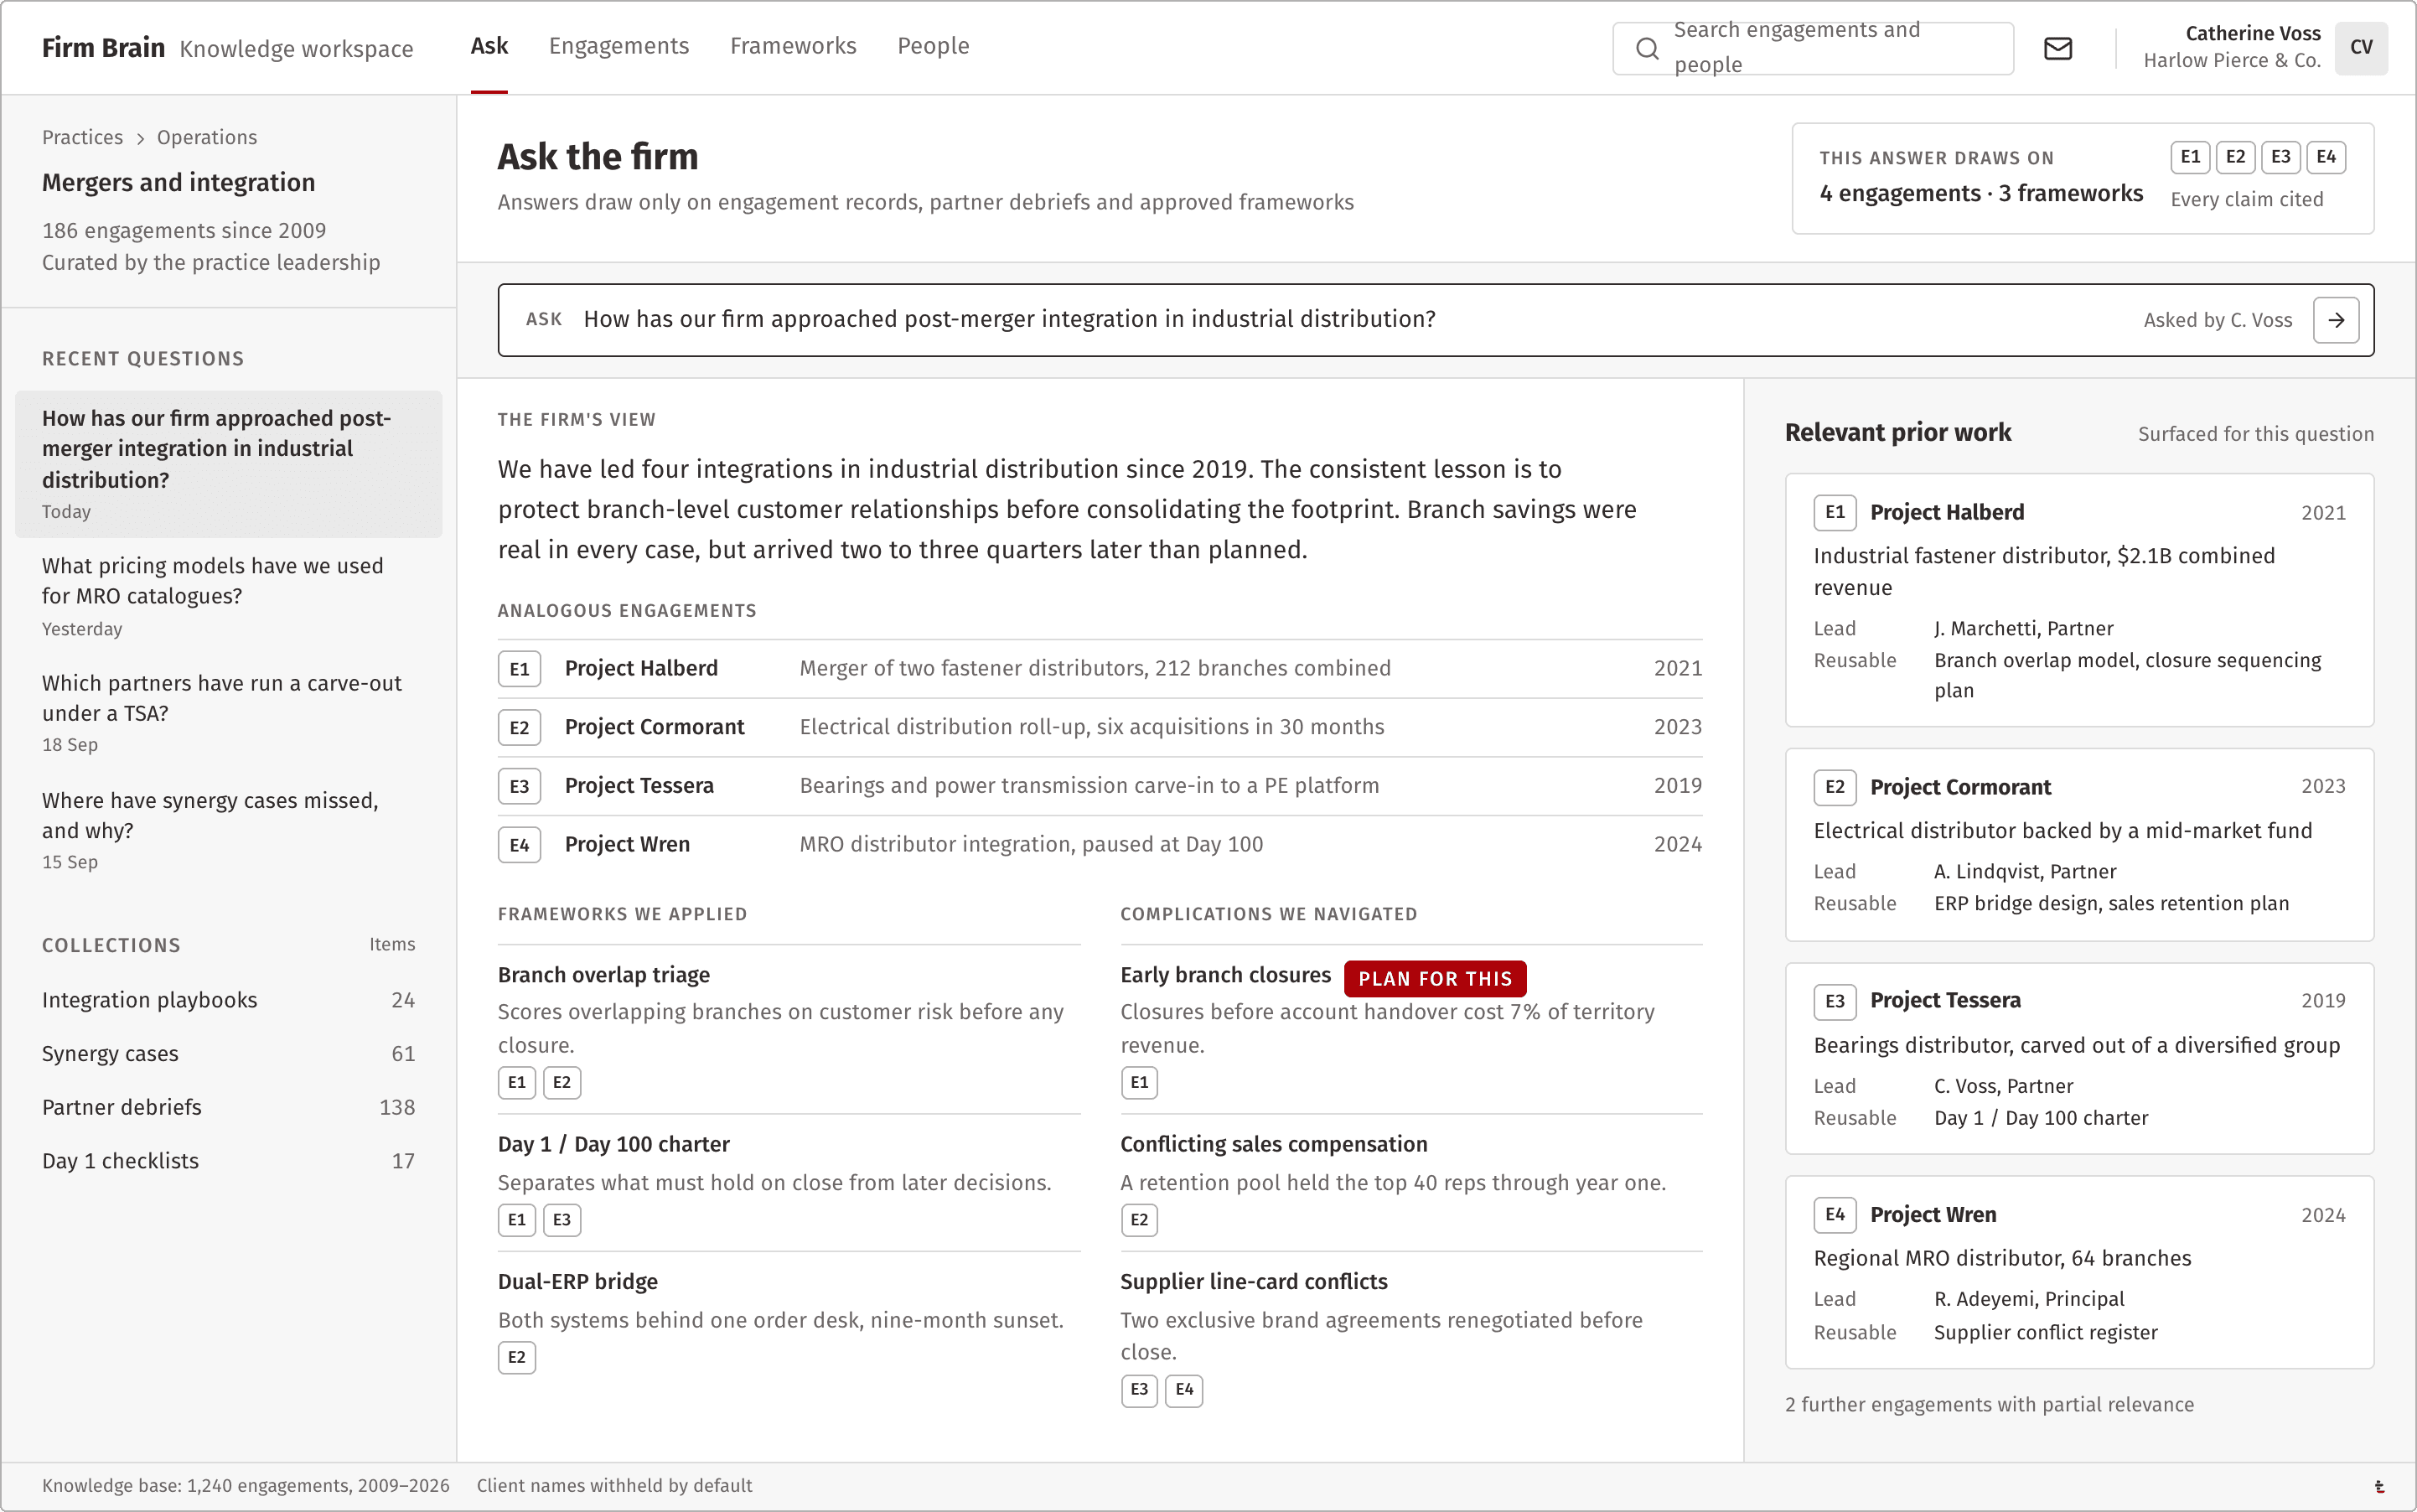Image resolution: width=2417 pixels, height=1512 pixels.
Task: Focus the Ask question input field
Action: (x=1436, y=320)
